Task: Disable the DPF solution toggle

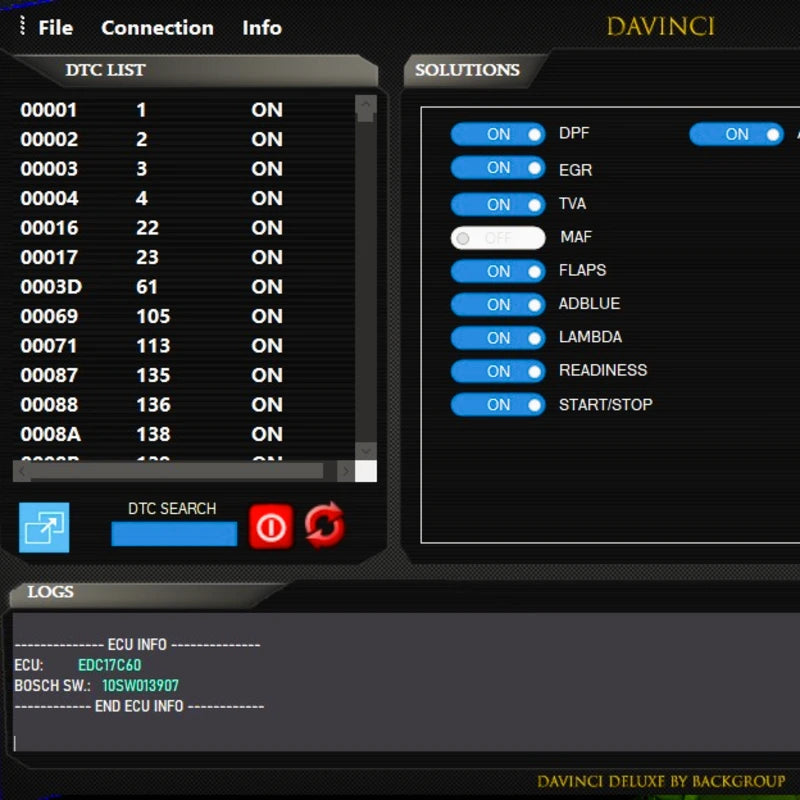Action: (498, 134)
